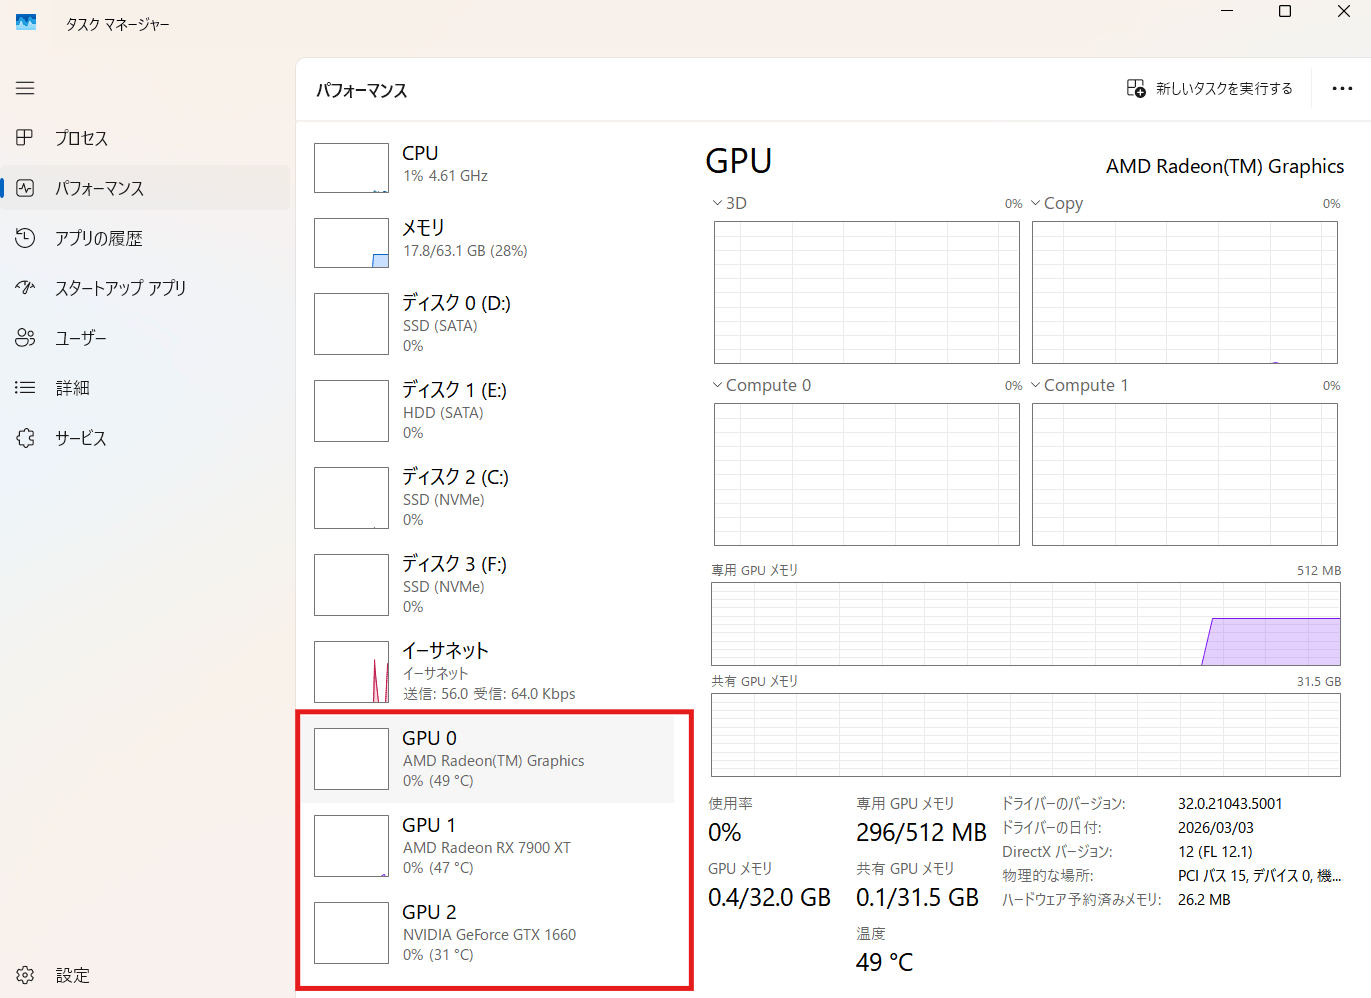The image size is (1371, 998).
Task: Expand the Compute 1 engine selector
Action: (1036, 385)
